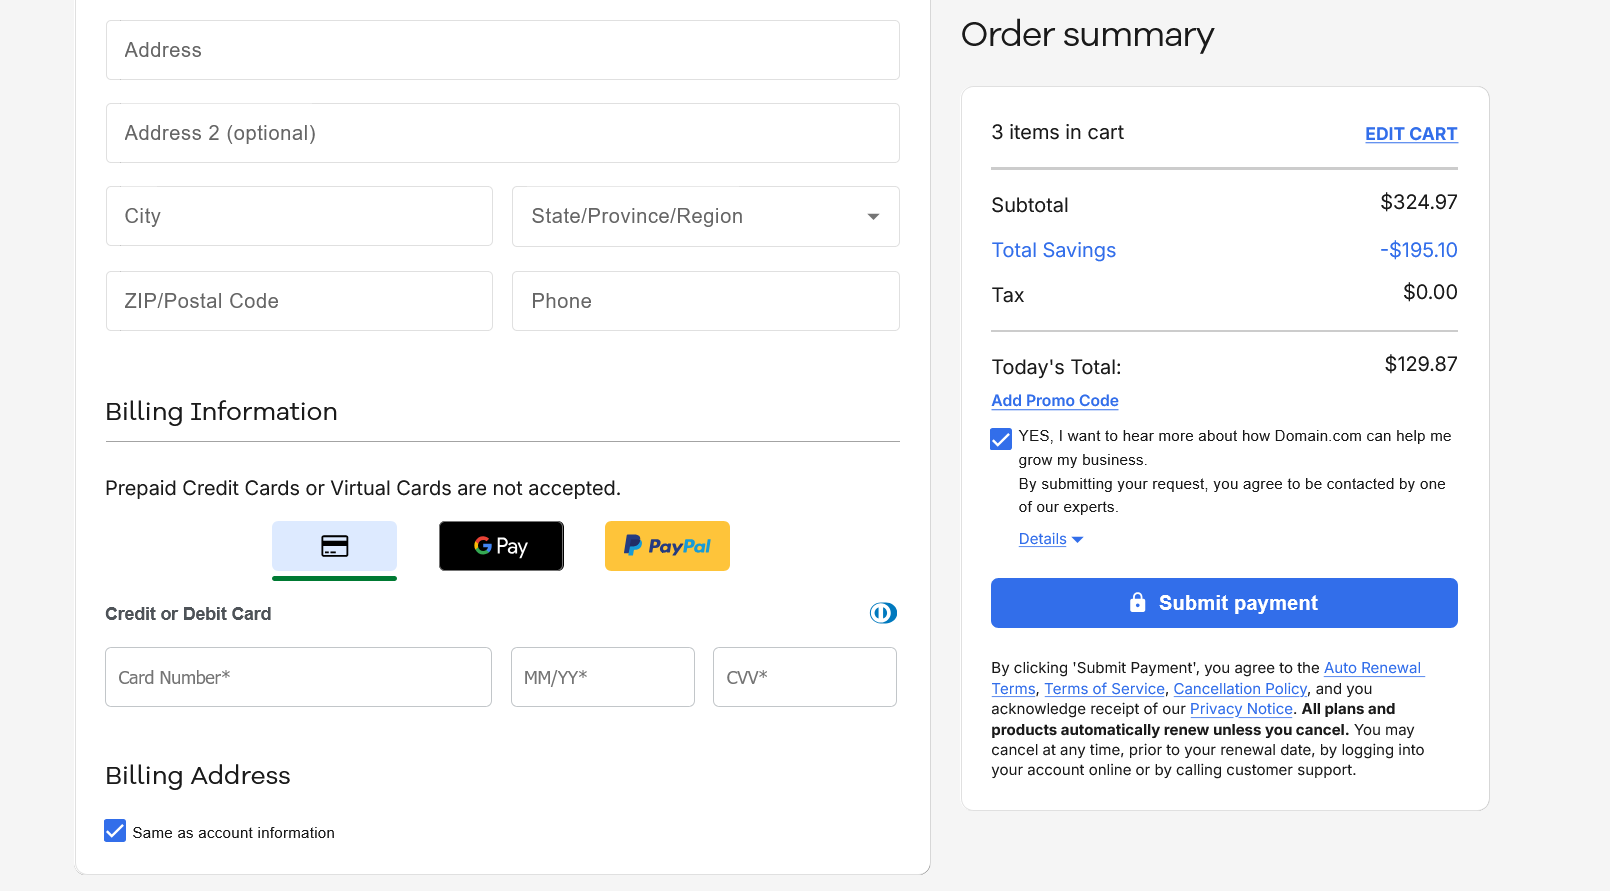Click the $0.00 tax amount
1610x891 pixels.
click(x=1430, y=292)
